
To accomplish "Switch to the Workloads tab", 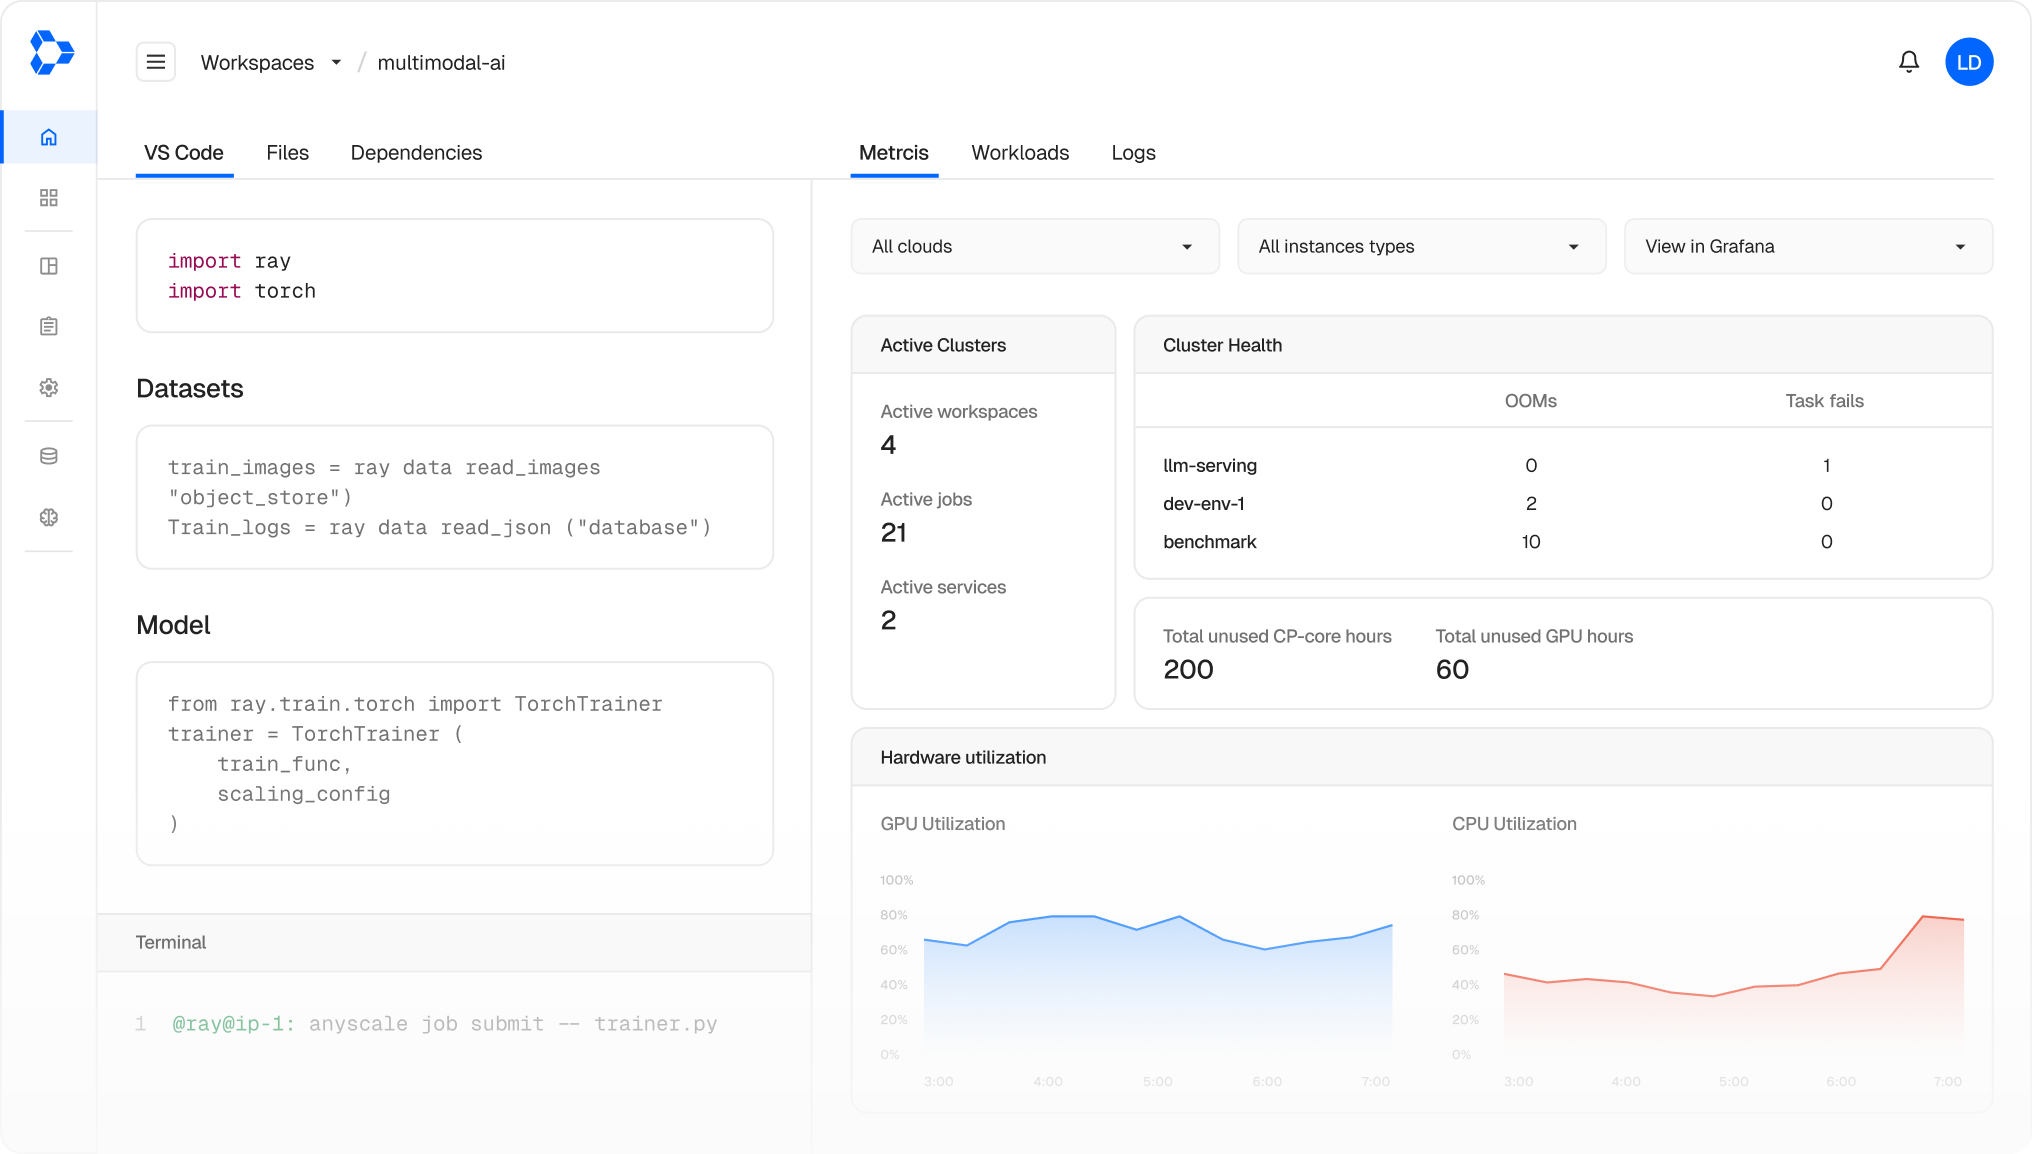I will [x=1020, y=152].
